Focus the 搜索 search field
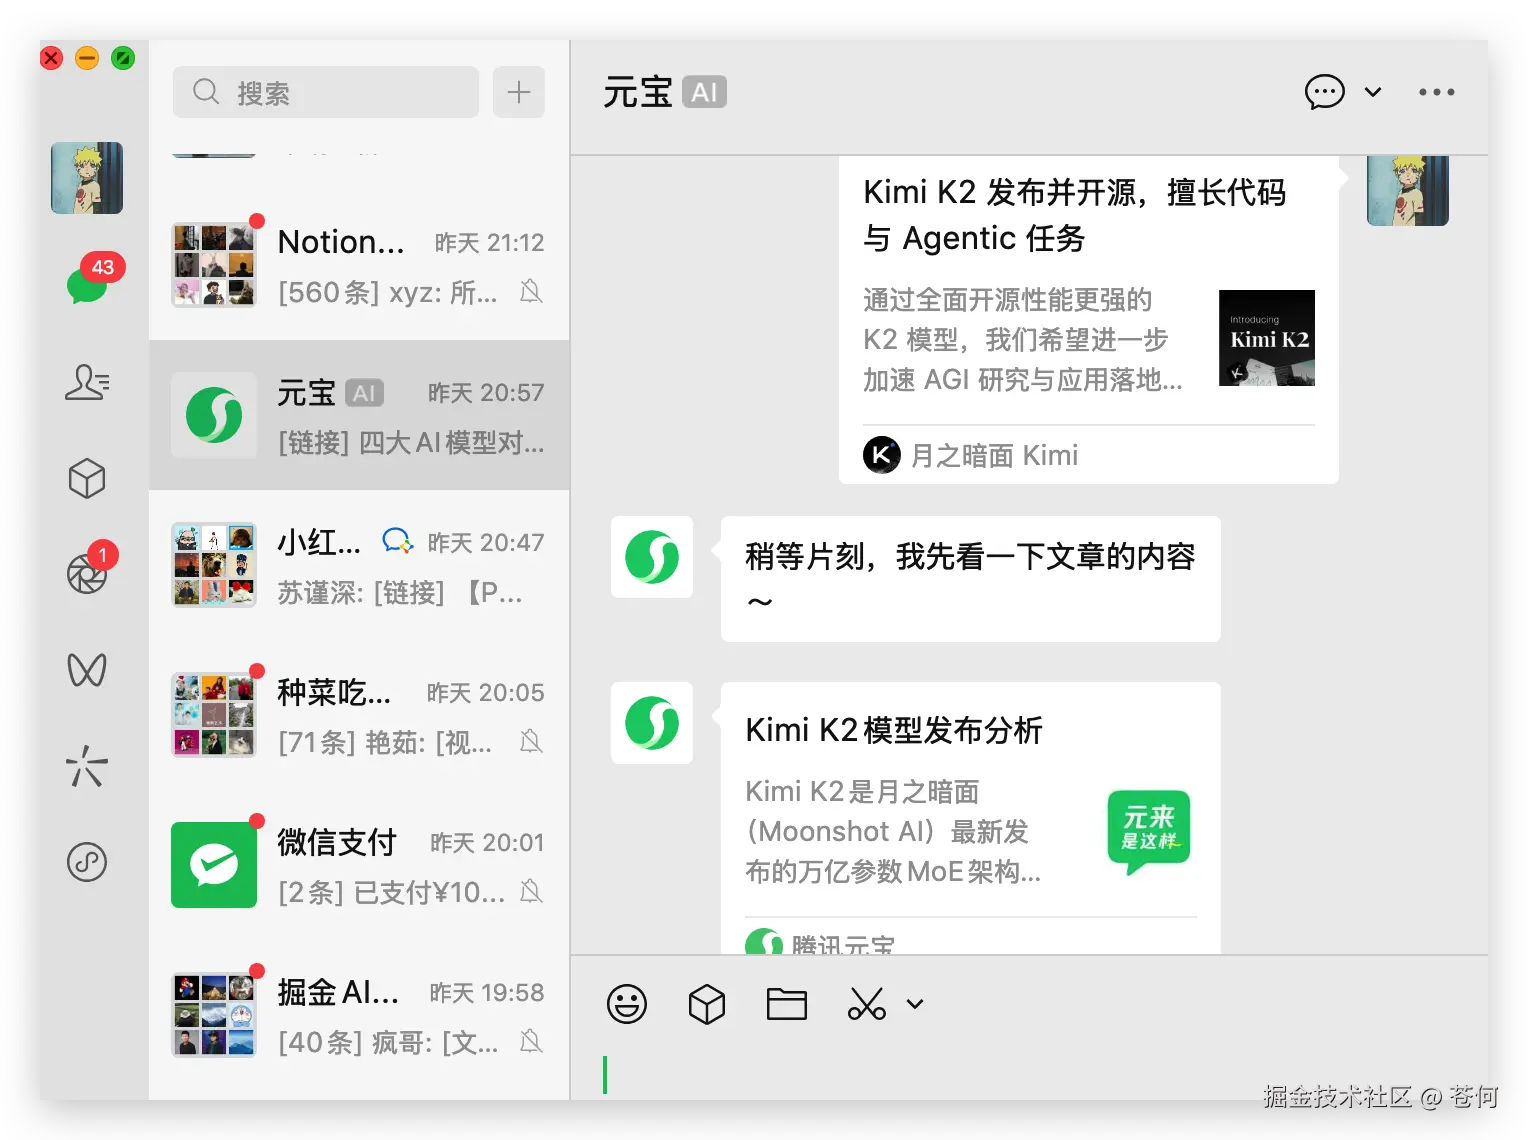 326,92
